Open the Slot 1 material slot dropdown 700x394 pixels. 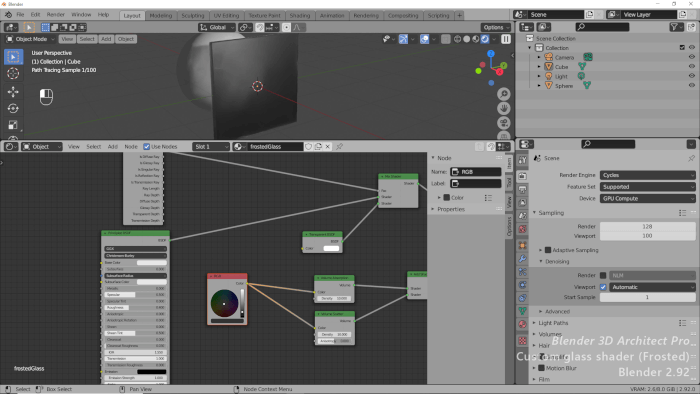click(x=211, y=146)
